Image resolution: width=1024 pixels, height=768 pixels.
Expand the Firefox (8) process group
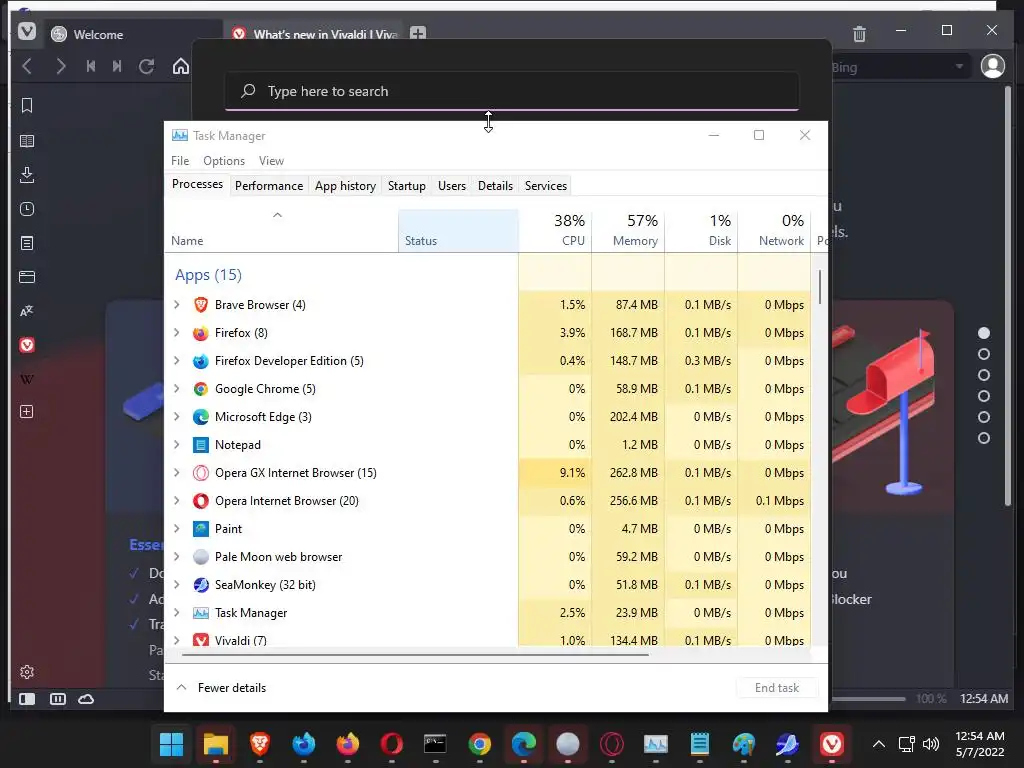pos(177,332)
